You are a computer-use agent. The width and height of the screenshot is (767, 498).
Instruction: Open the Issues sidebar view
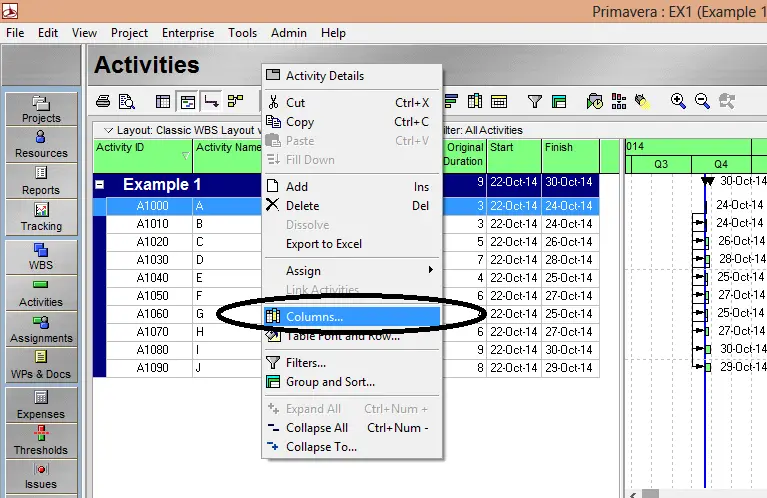(x=41, y=476)
